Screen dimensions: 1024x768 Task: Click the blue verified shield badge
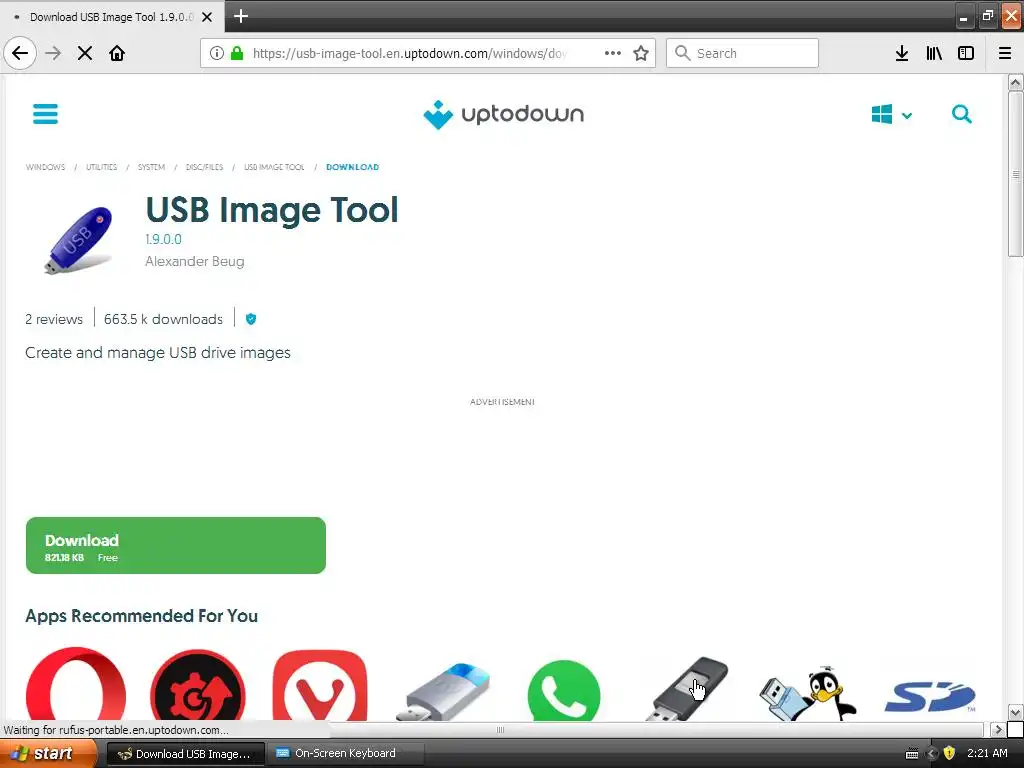tap(251, 319)
